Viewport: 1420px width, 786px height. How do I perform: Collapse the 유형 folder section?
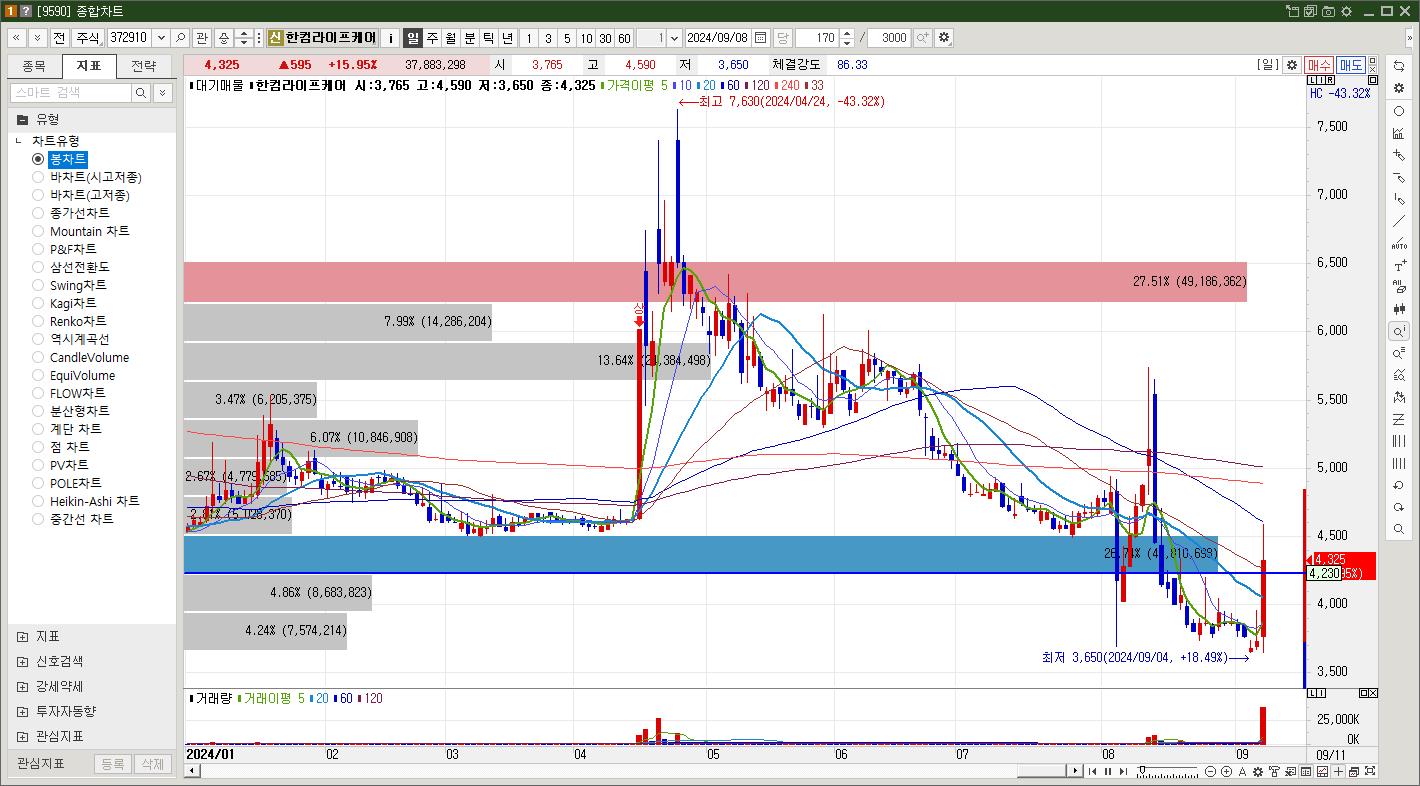point(22,119)
